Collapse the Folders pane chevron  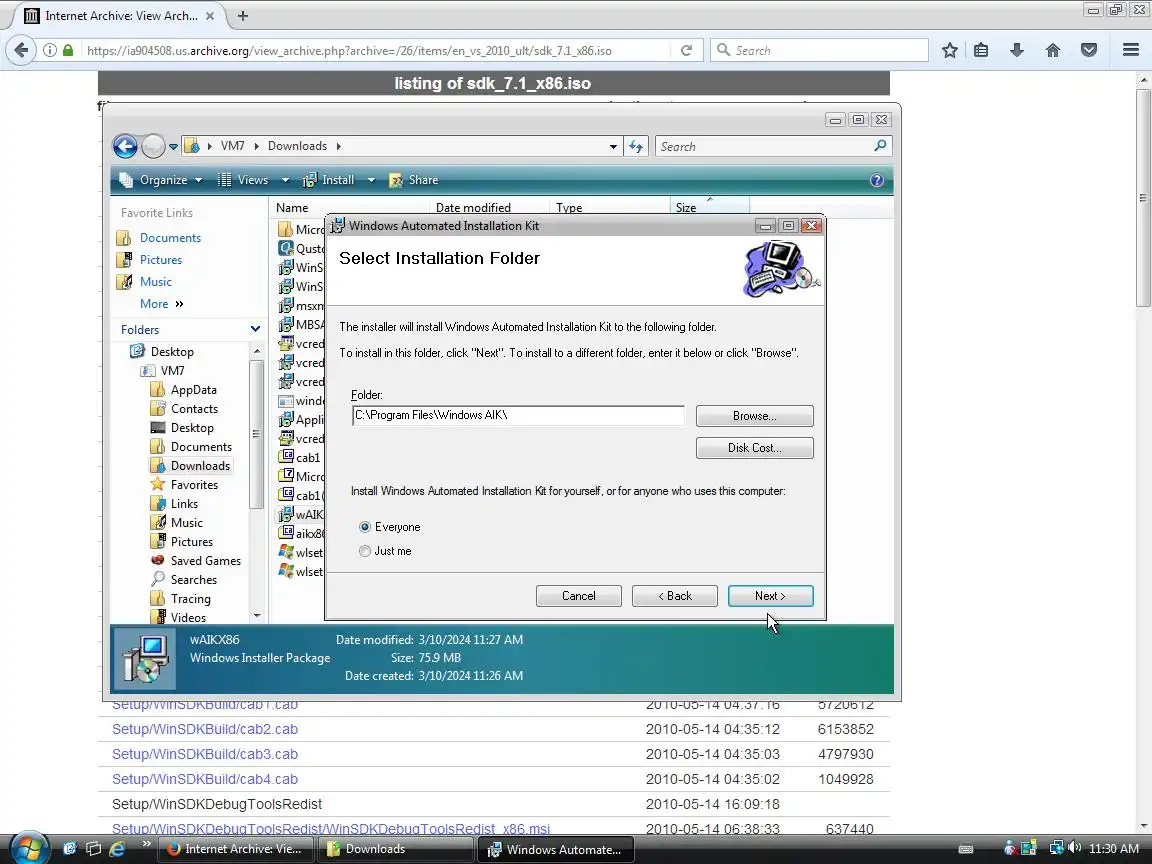pos(255,329)
